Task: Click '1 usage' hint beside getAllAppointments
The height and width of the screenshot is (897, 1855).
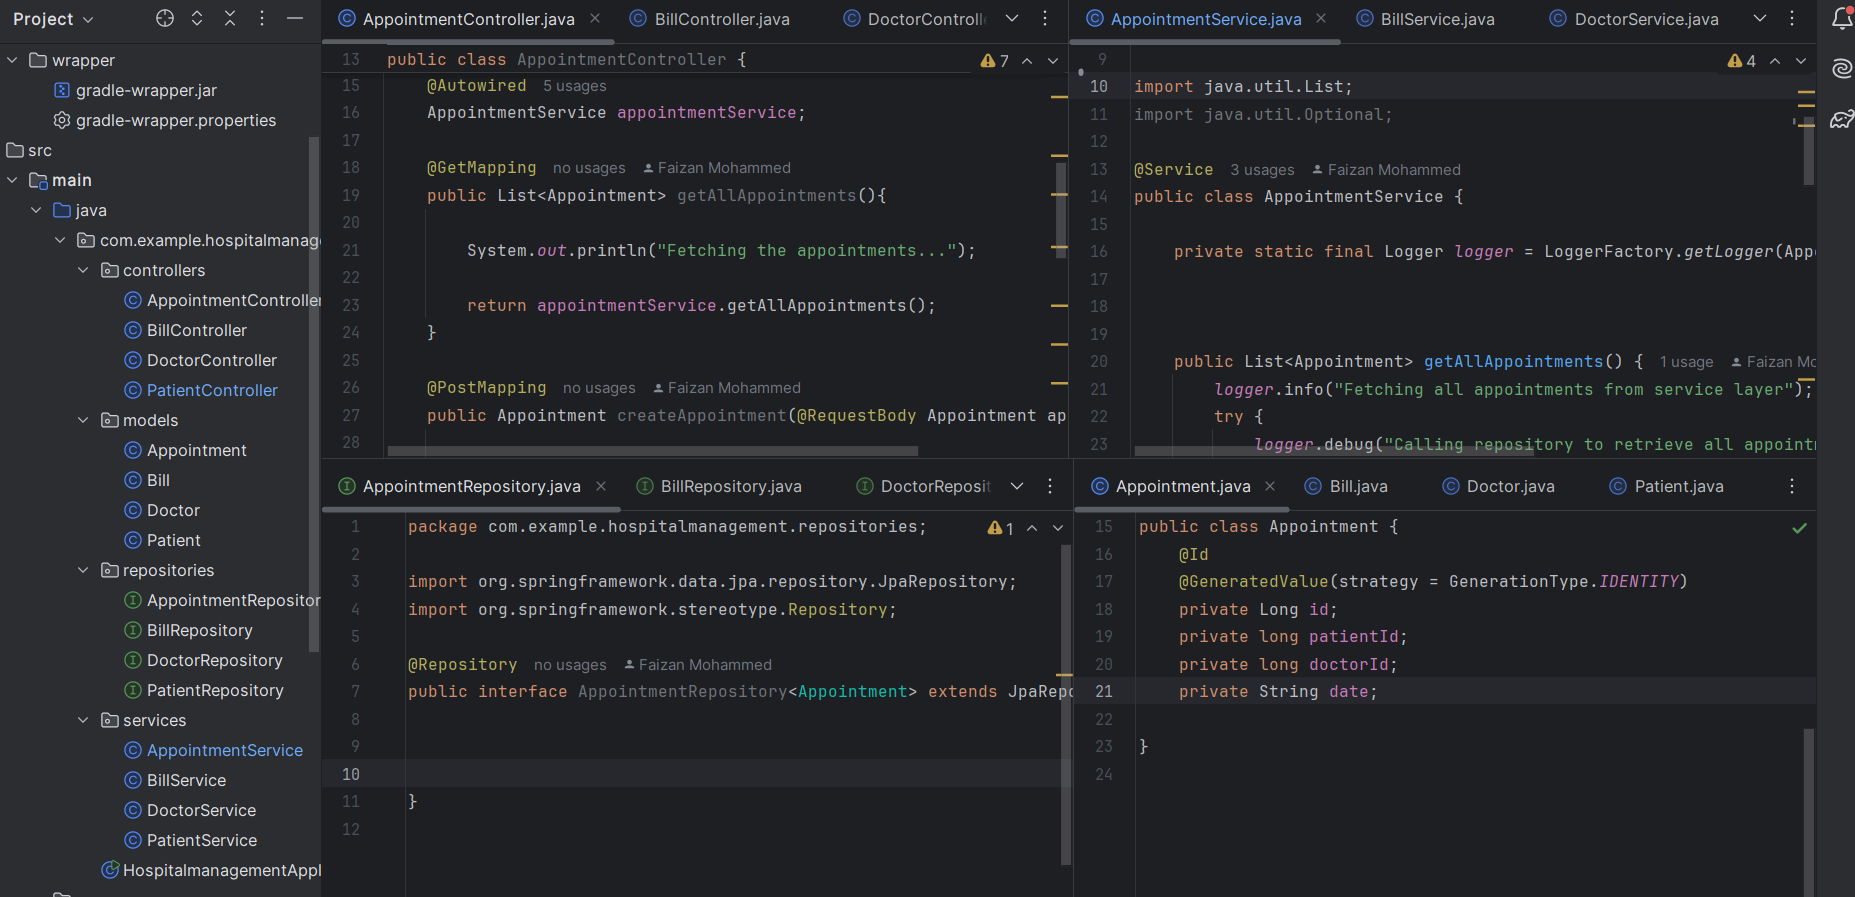Action: pos(1686,362)
